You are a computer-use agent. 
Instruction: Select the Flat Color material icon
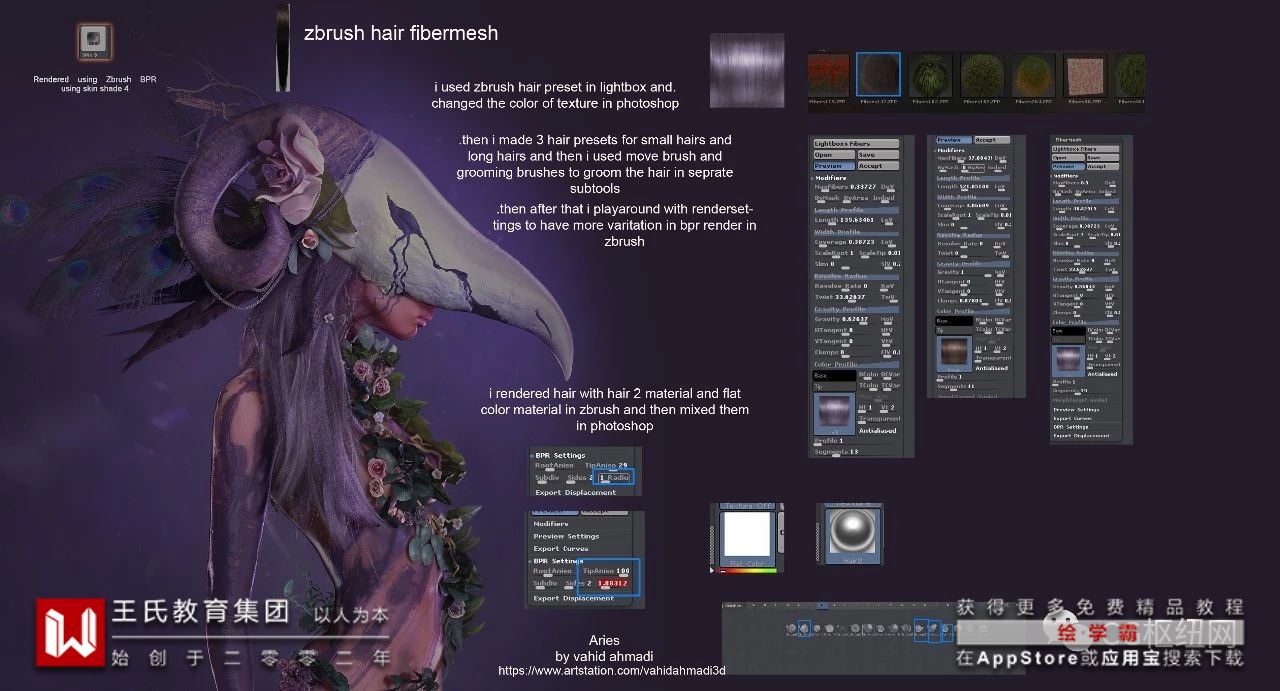(747, 539)
